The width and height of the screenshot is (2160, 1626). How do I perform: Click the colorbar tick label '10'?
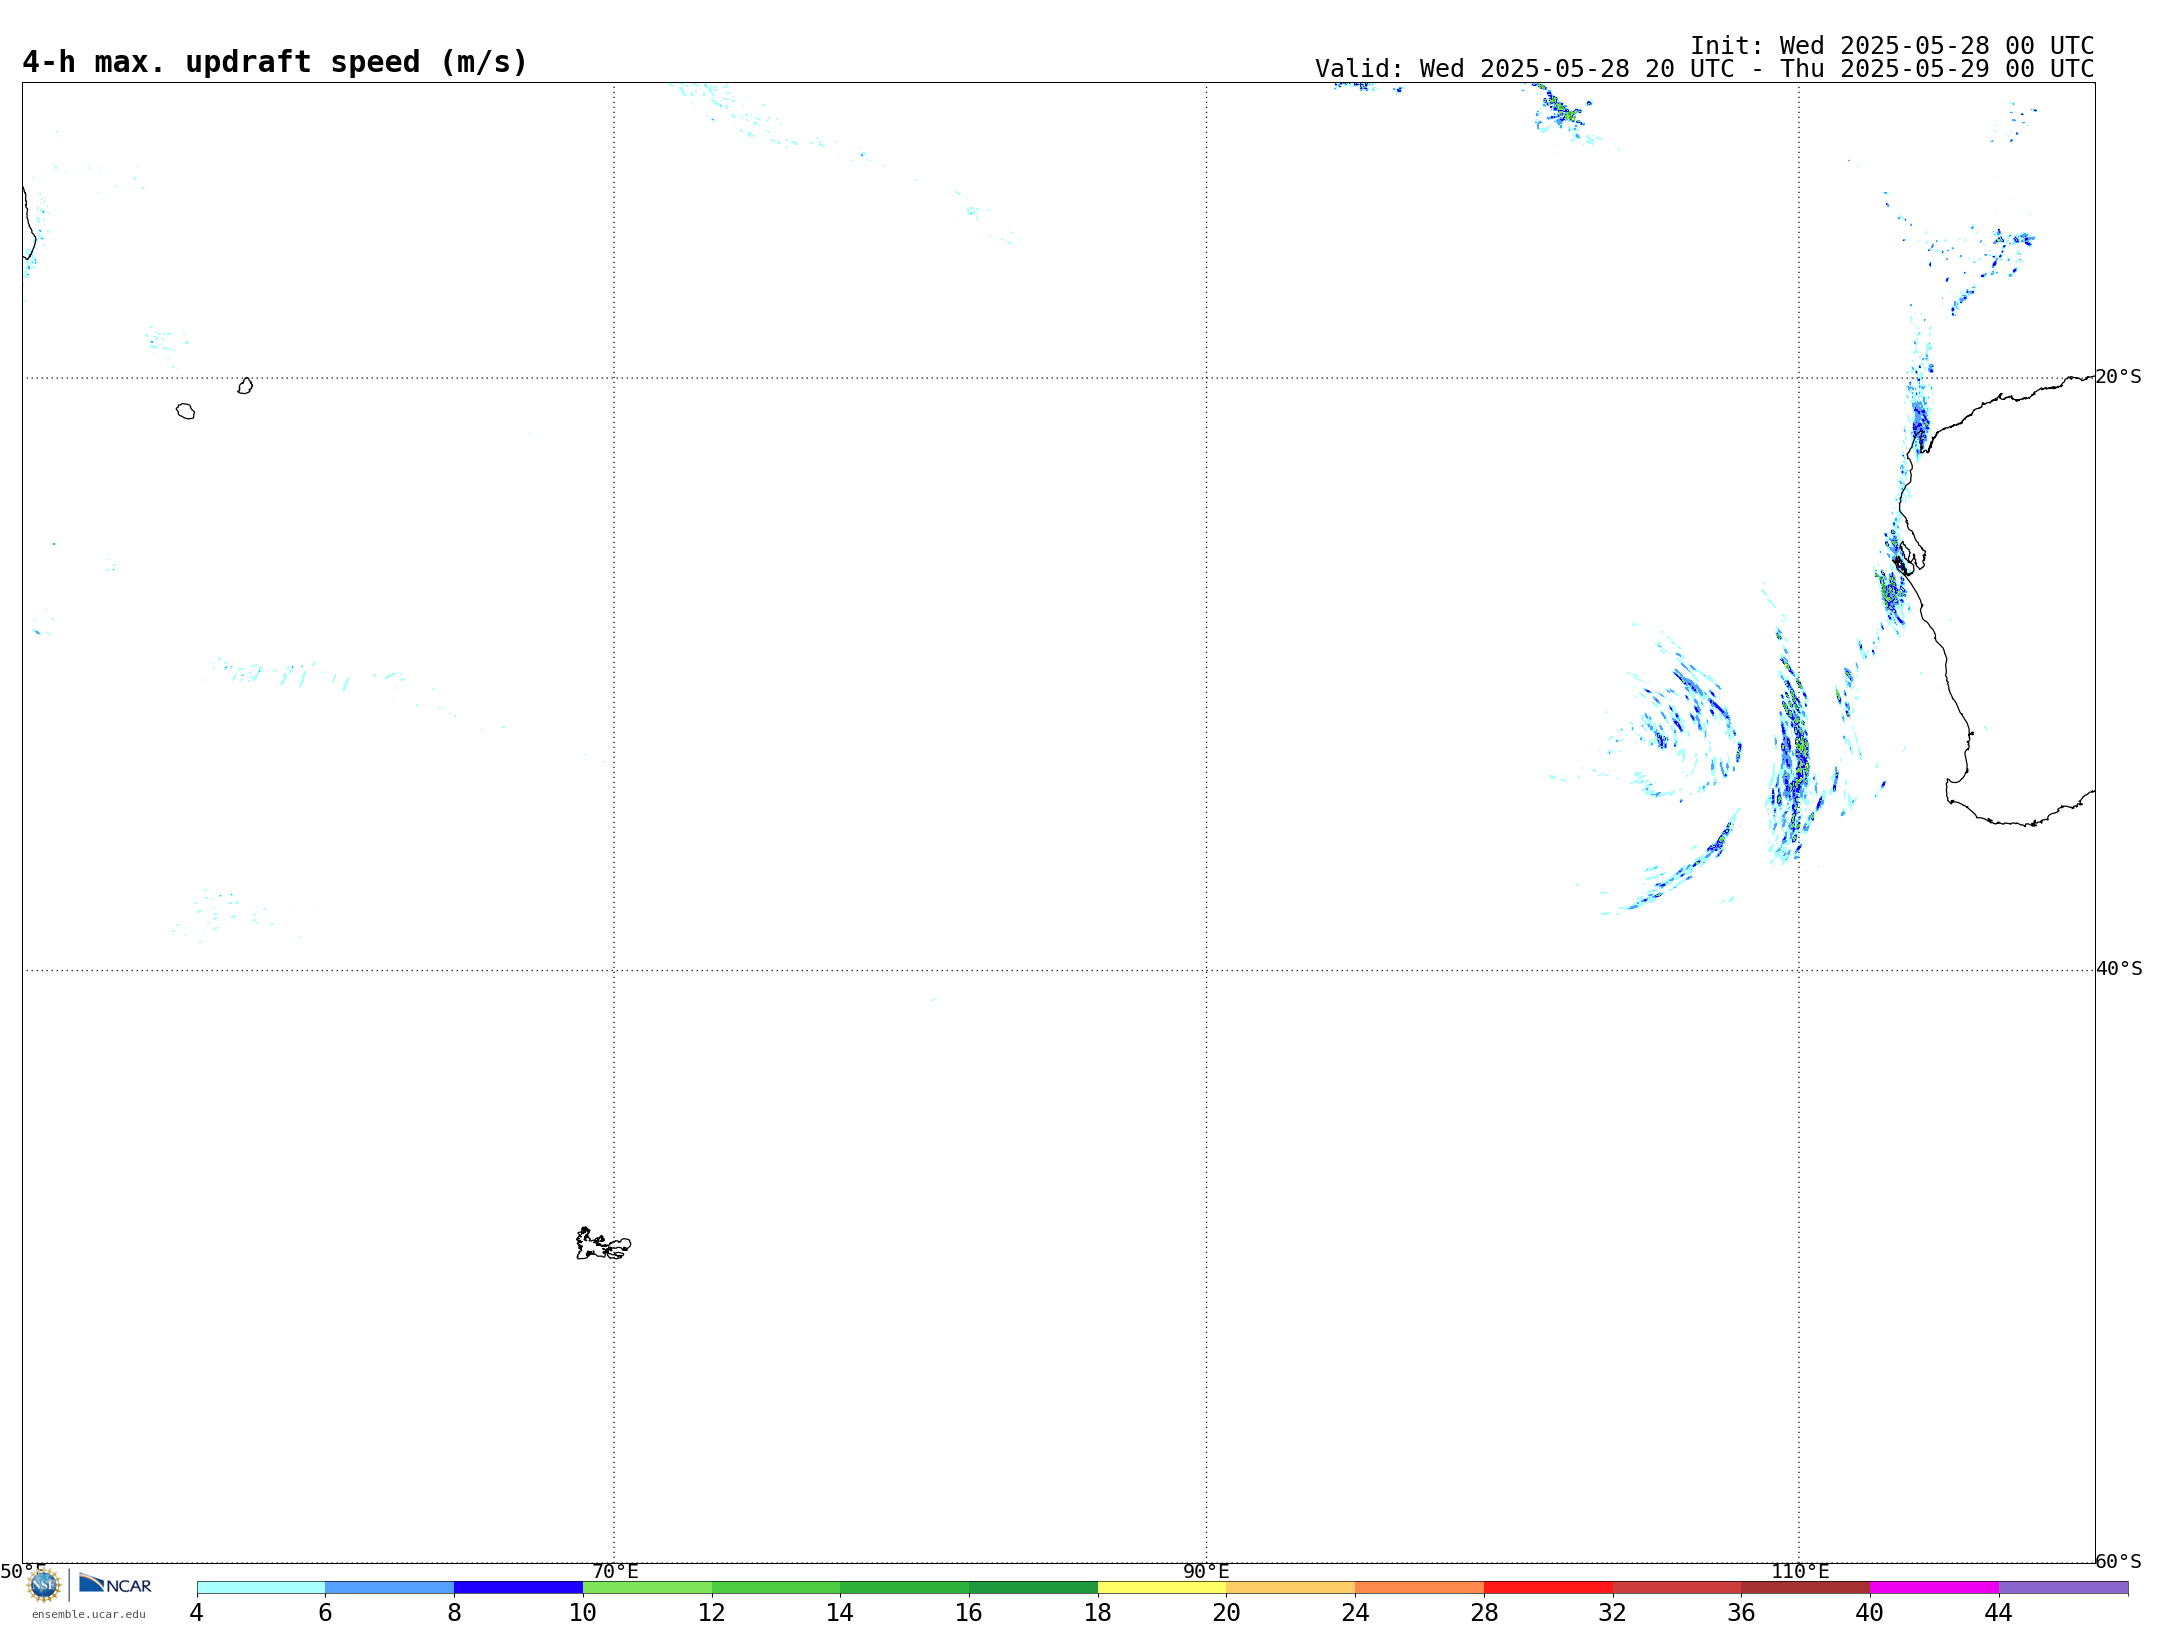pyautogui.click(x=583, y=1613)
